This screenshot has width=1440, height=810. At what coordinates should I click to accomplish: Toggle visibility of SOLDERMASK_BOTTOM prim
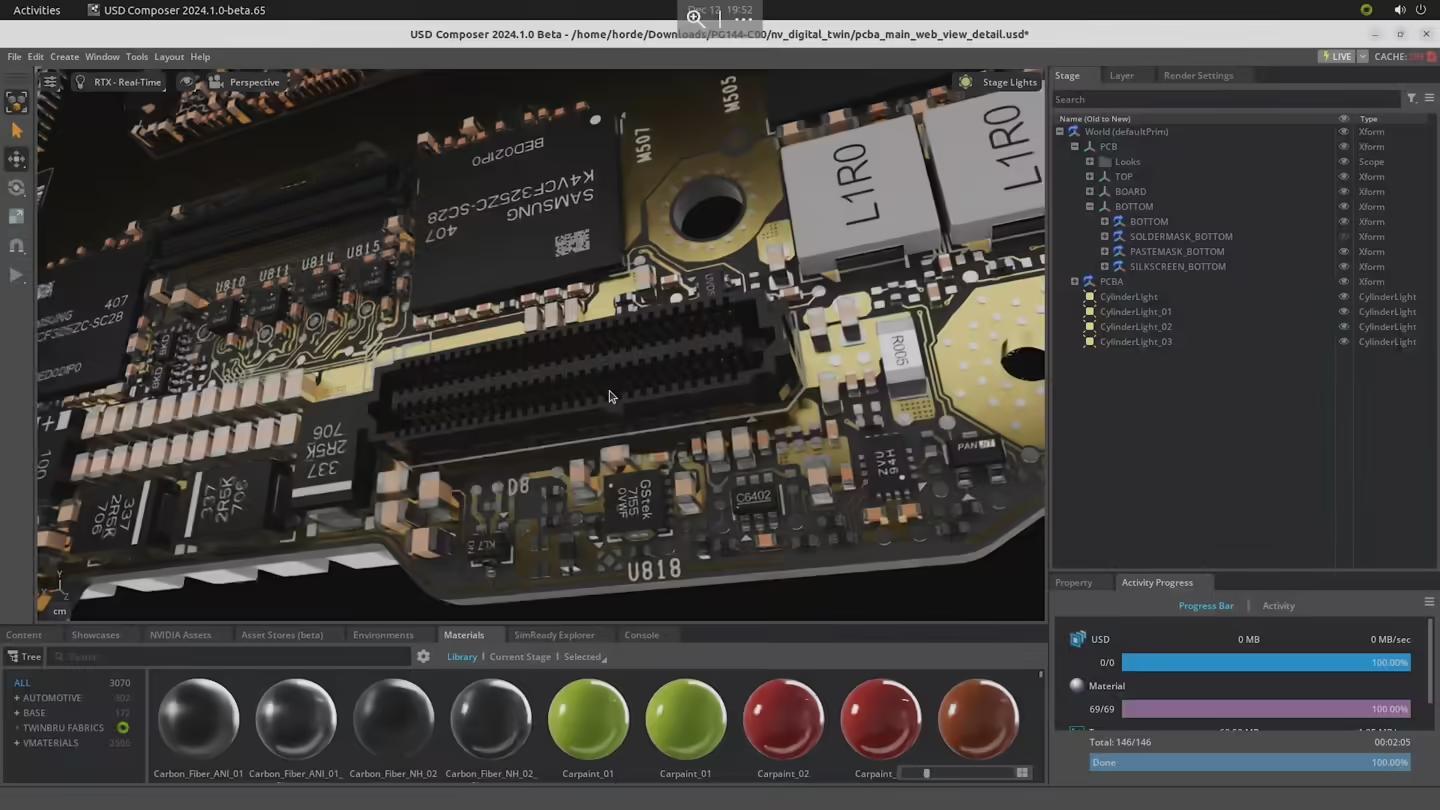[x=1343, y=237]
